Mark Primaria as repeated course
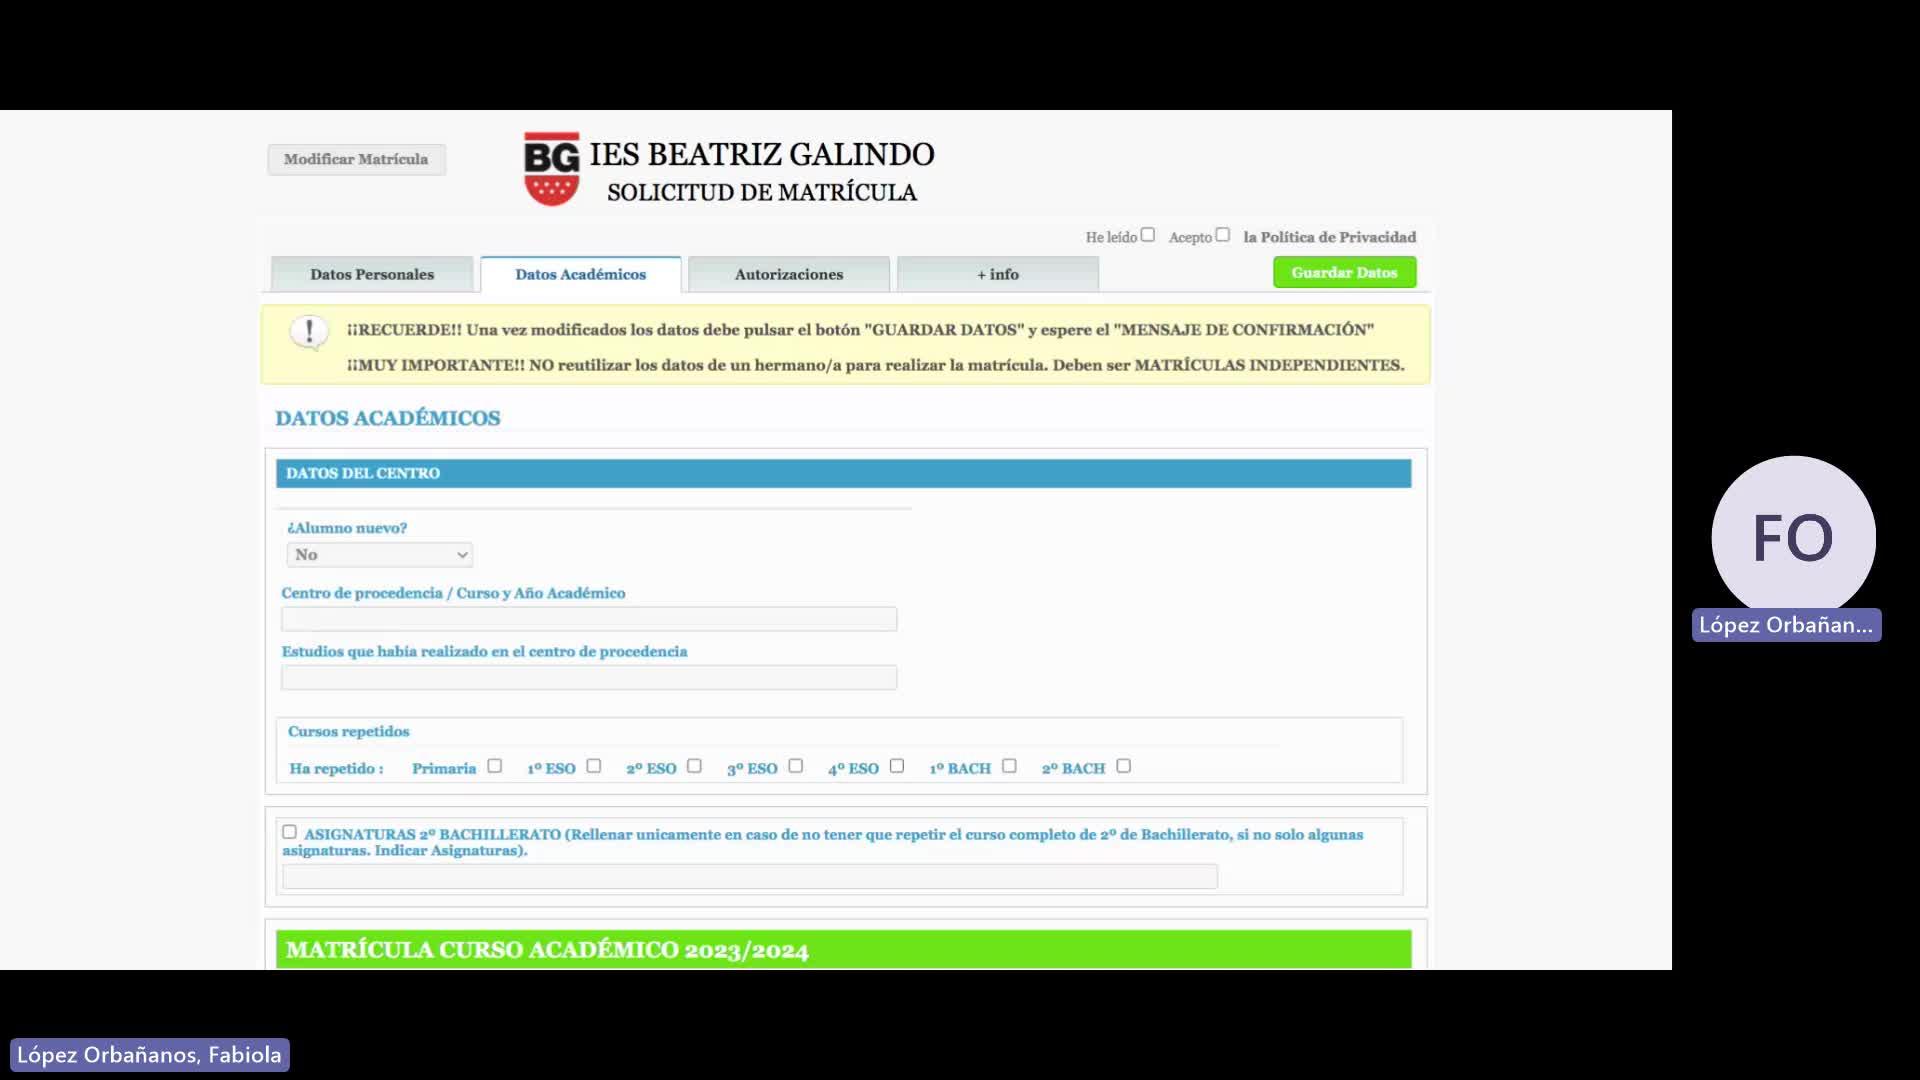The image size is (1920, 1080). point(494,766)
